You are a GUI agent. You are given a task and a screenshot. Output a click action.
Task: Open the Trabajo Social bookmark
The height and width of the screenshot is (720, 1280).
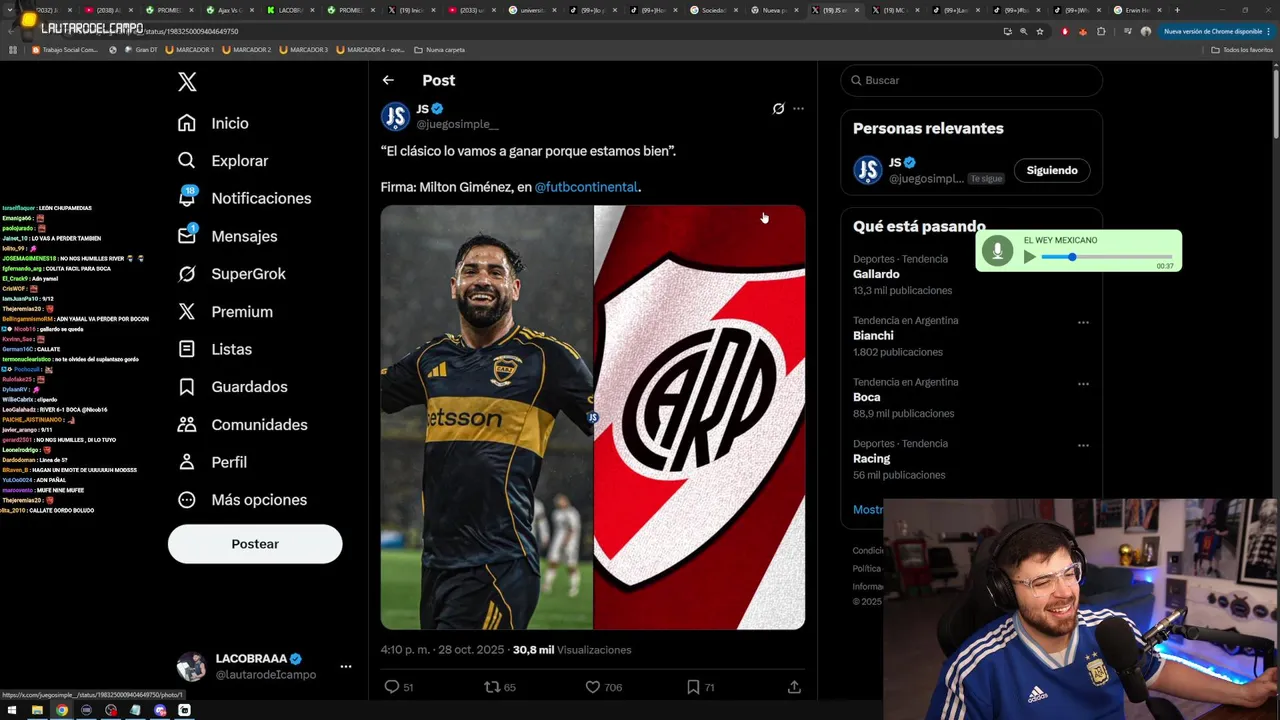[65, 49]
